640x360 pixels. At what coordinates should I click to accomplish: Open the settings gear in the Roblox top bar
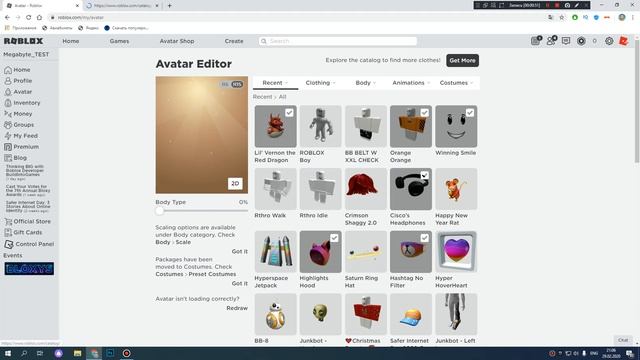click(x=609, y=41)
